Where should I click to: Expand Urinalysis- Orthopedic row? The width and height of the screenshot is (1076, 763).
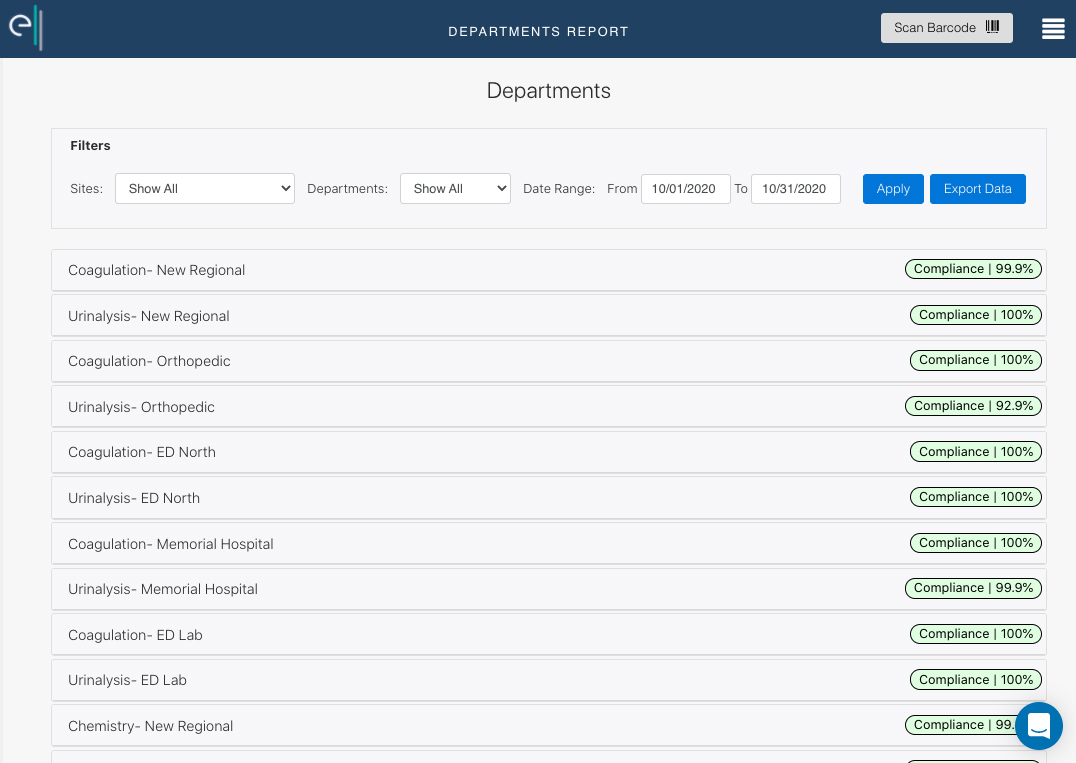click(548, 407)
